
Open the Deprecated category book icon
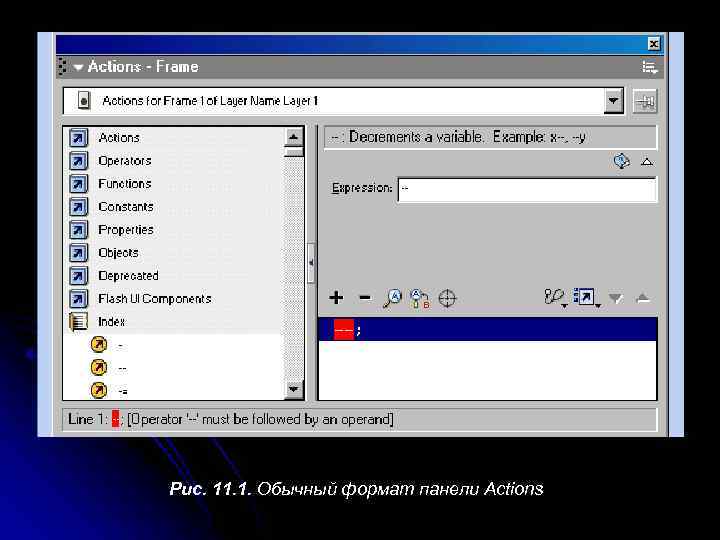tap(79, 276)
